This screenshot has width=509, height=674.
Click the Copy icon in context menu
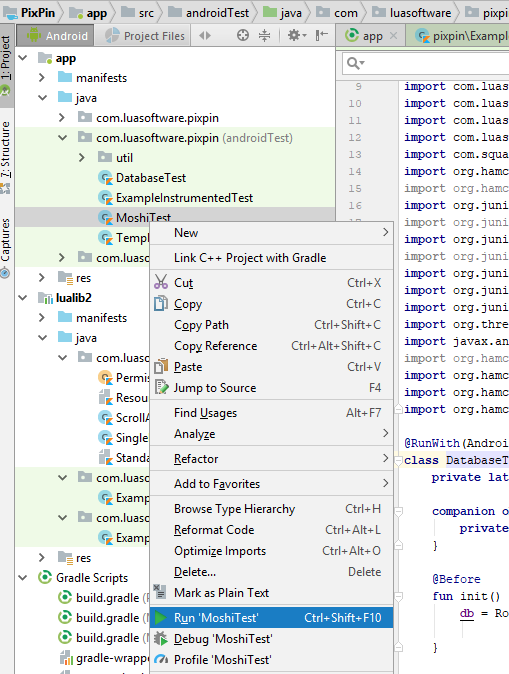[161, 303]
